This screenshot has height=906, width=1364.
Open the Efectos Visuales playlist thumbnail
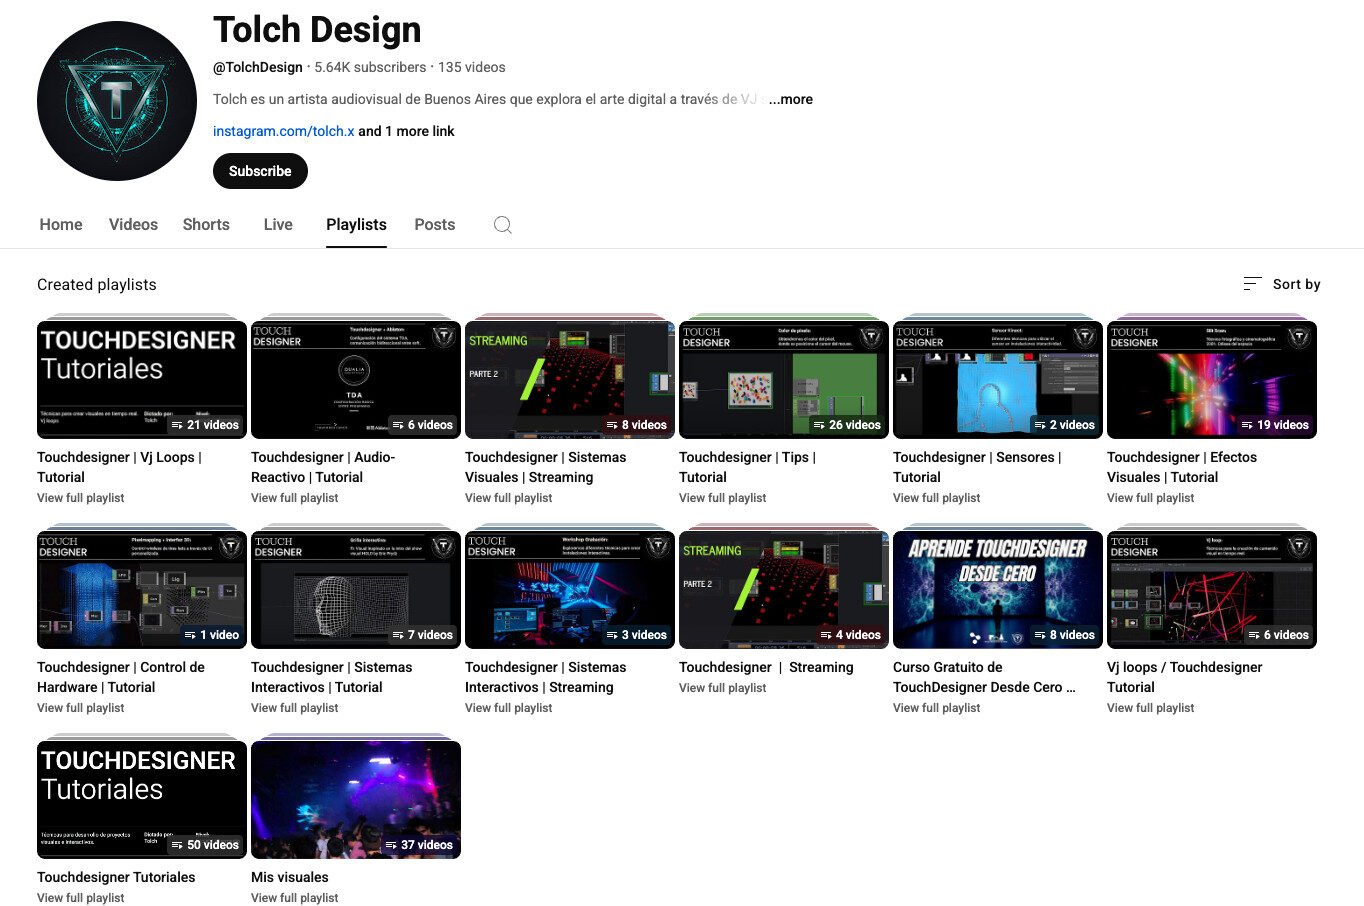[x=1212, y=380]
